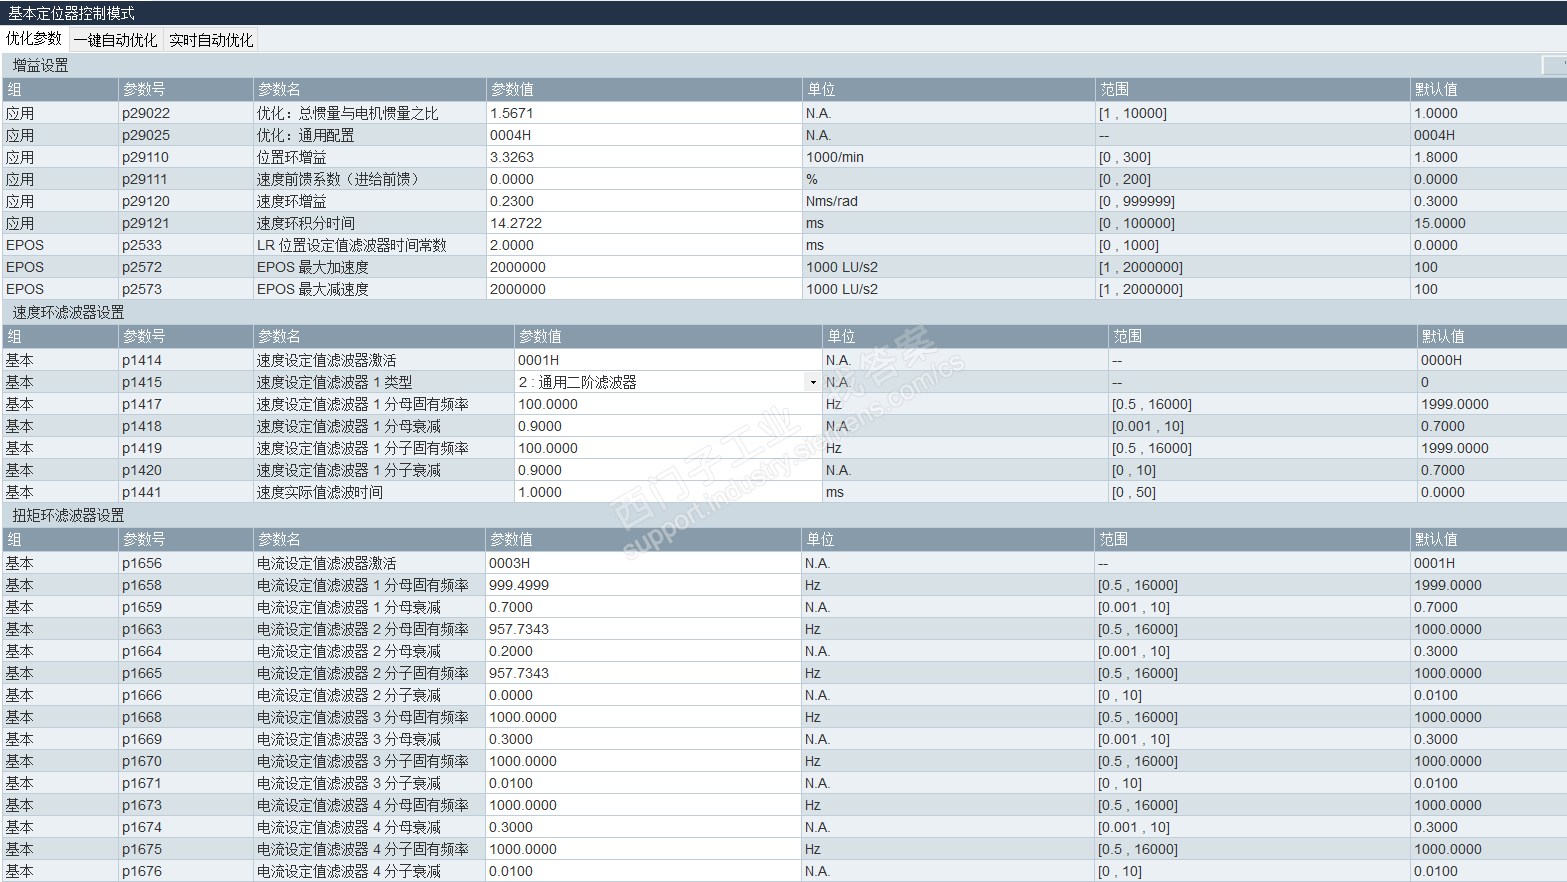This screenshot has height=882, width=1567.
Task: Click the p29121 default value 15.0000
Action: point(1440,223)
